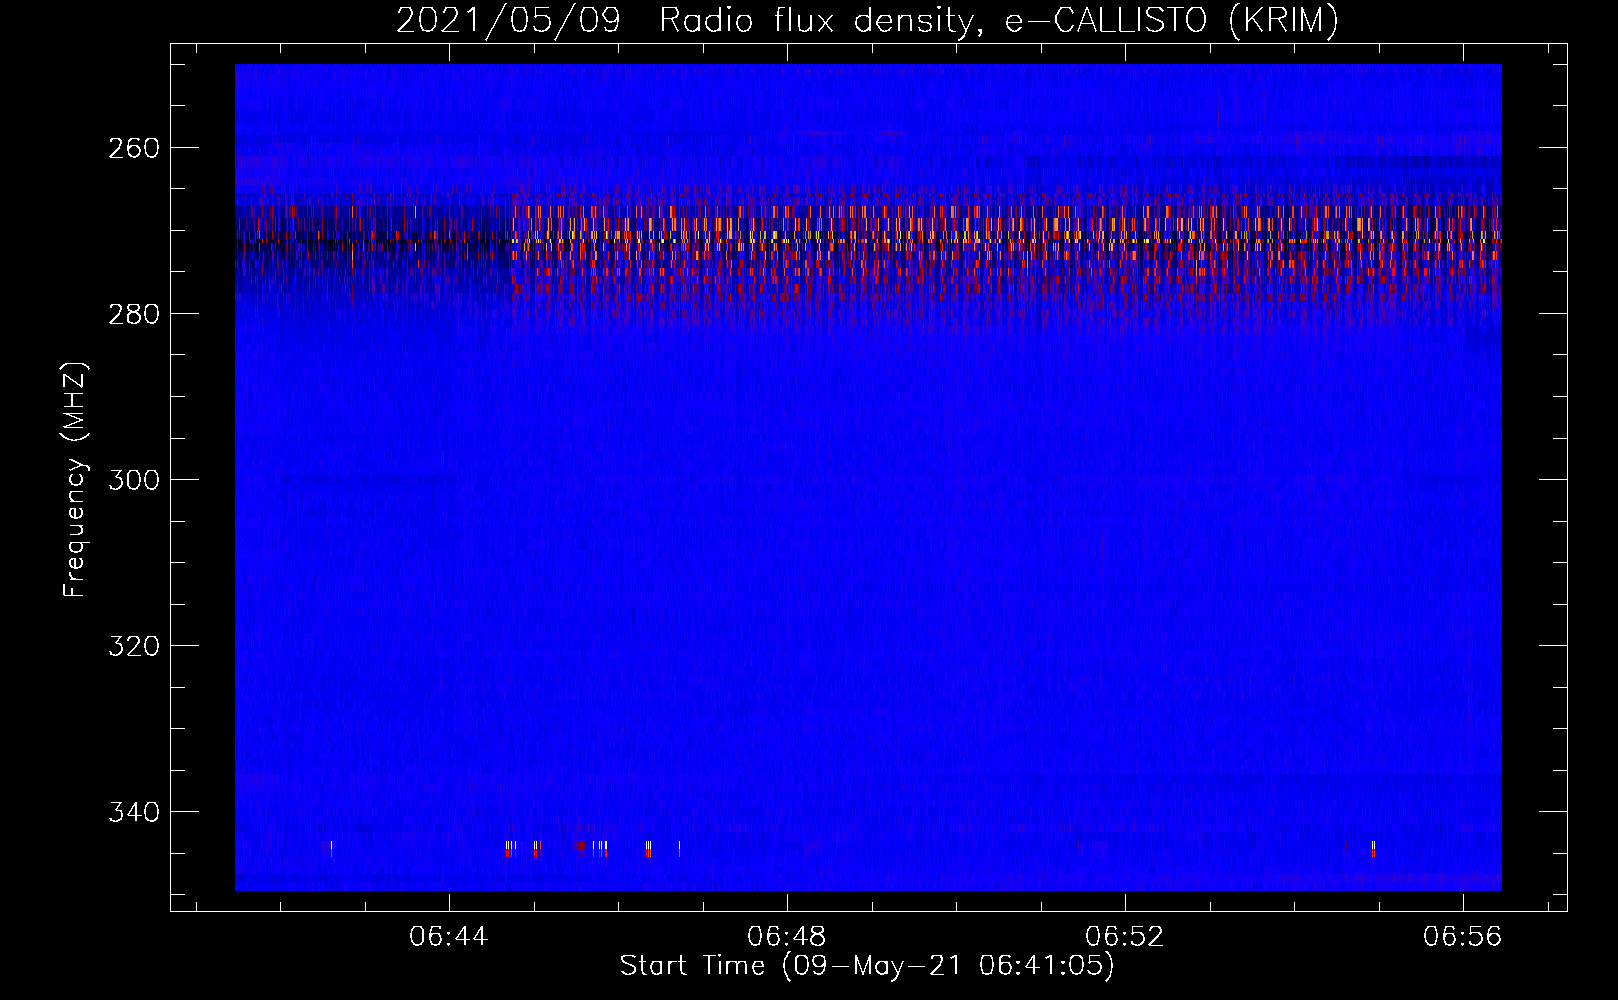
Task: Click the 300 frequency tick label
Action: coord(134,480)
